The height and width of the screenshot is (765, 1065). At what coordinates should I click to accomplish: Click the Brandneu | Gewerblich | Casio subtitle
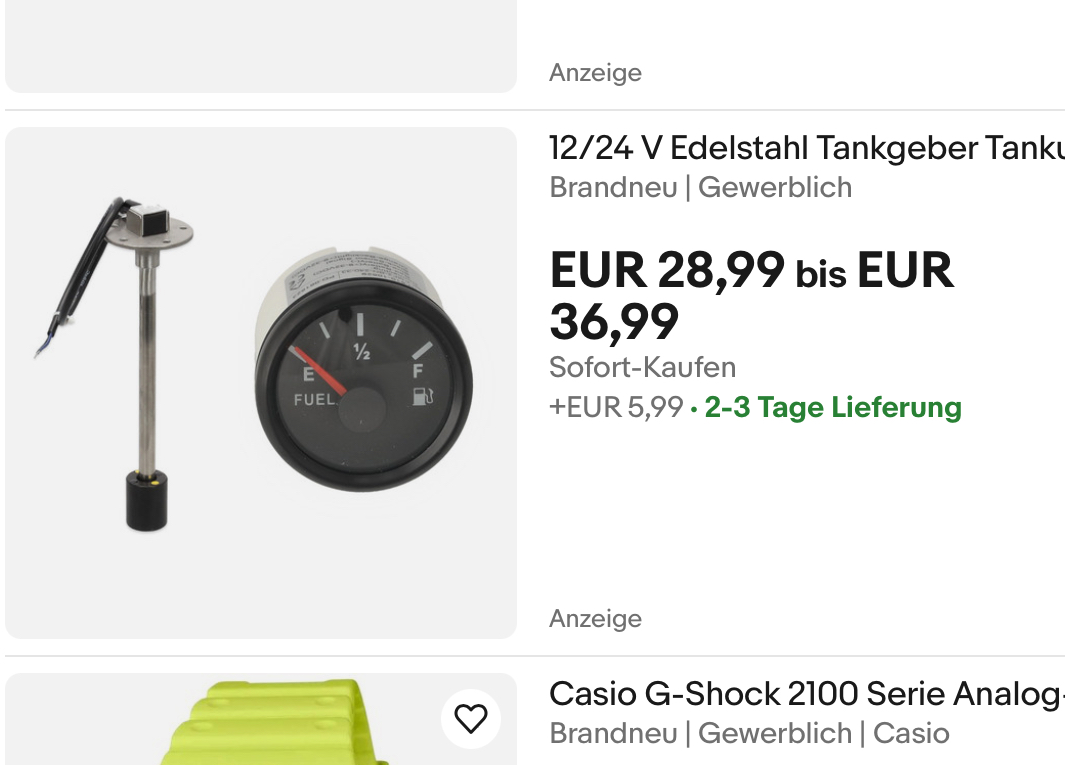[x=749, y=733]
